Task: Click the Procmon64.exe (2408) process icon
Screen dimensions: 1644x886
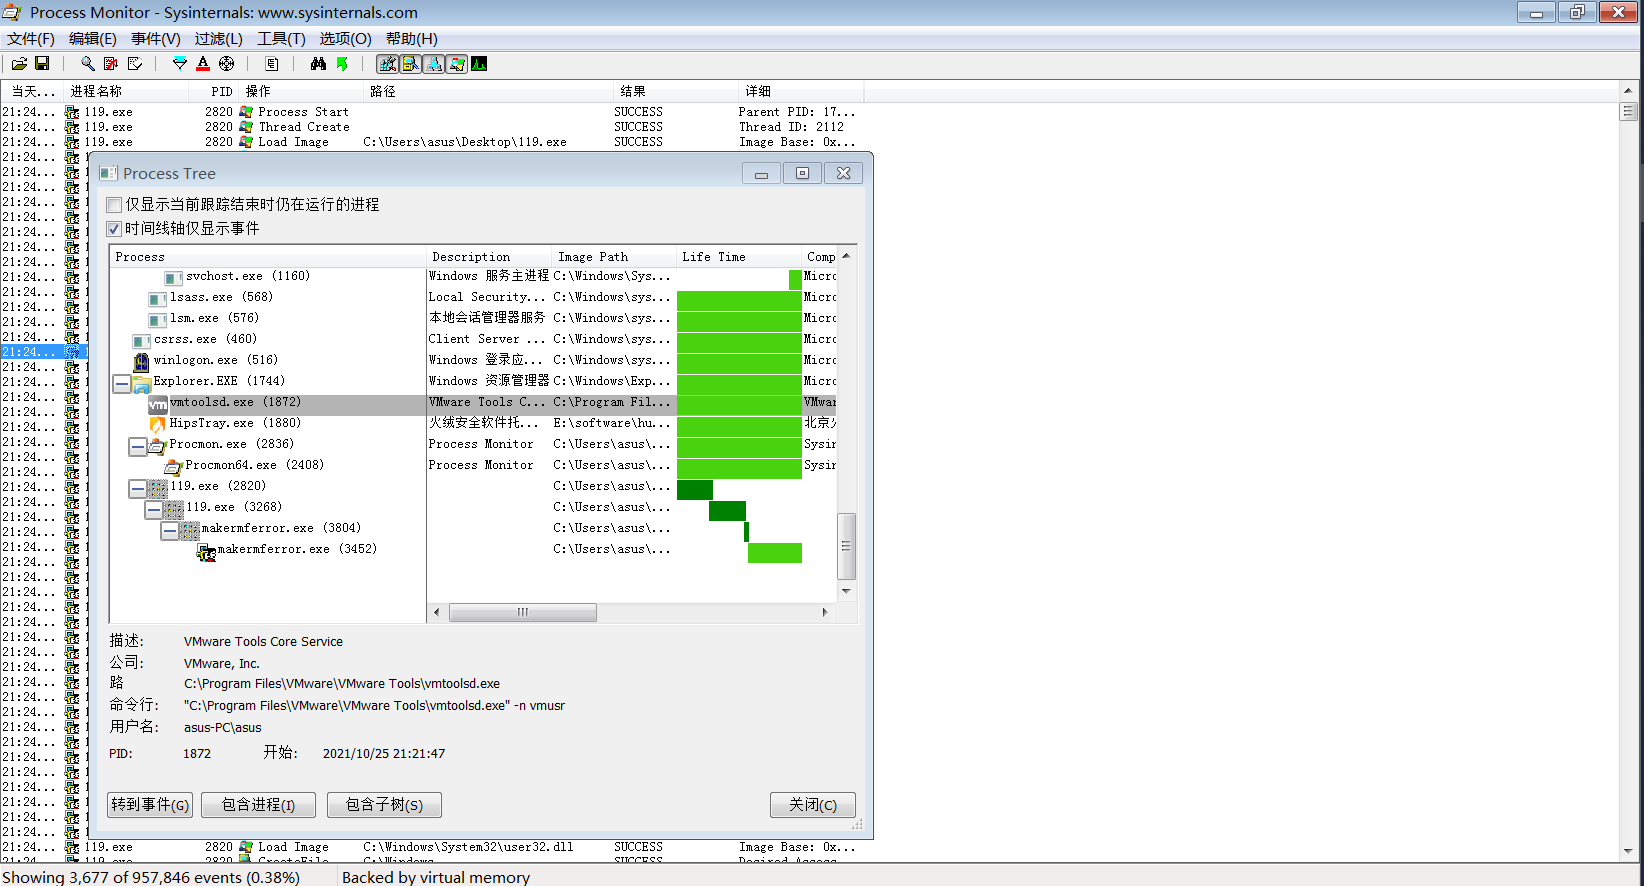Action: (173, 466)
